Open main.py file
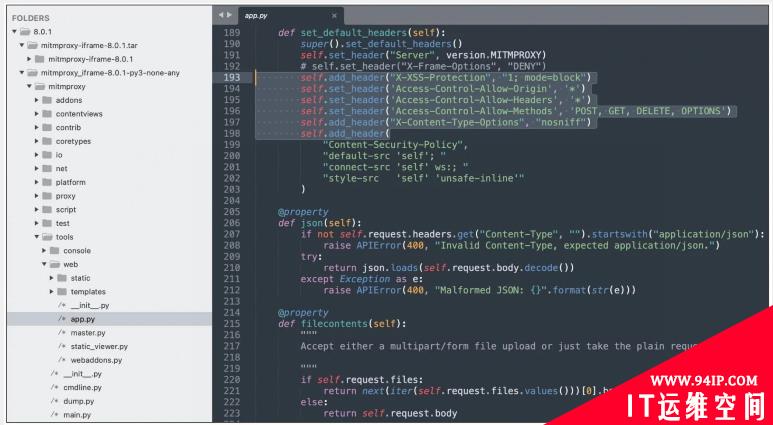The height and width of the screenshot is (425, 773). tap(77, 415)
